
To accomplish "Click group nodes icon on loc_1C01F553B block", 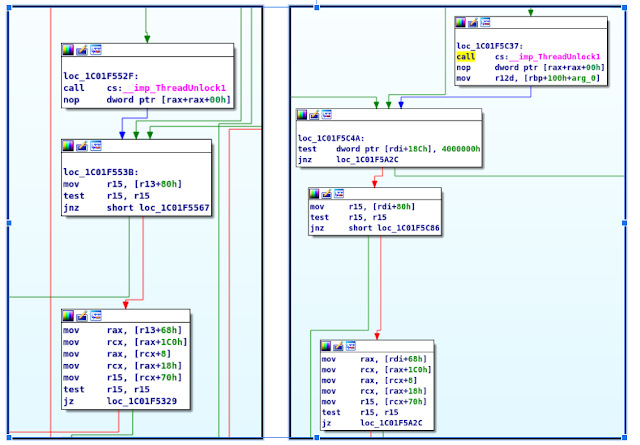I will (96, 146).
